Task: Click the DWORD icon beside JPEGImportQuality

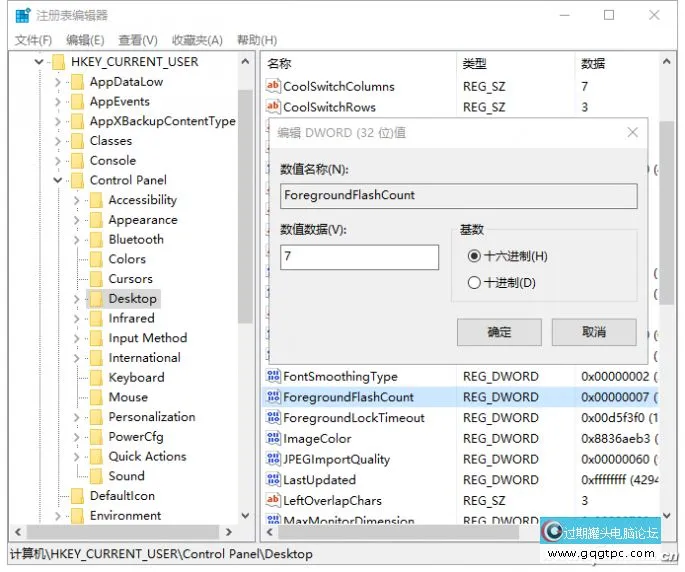Action: 273,460
